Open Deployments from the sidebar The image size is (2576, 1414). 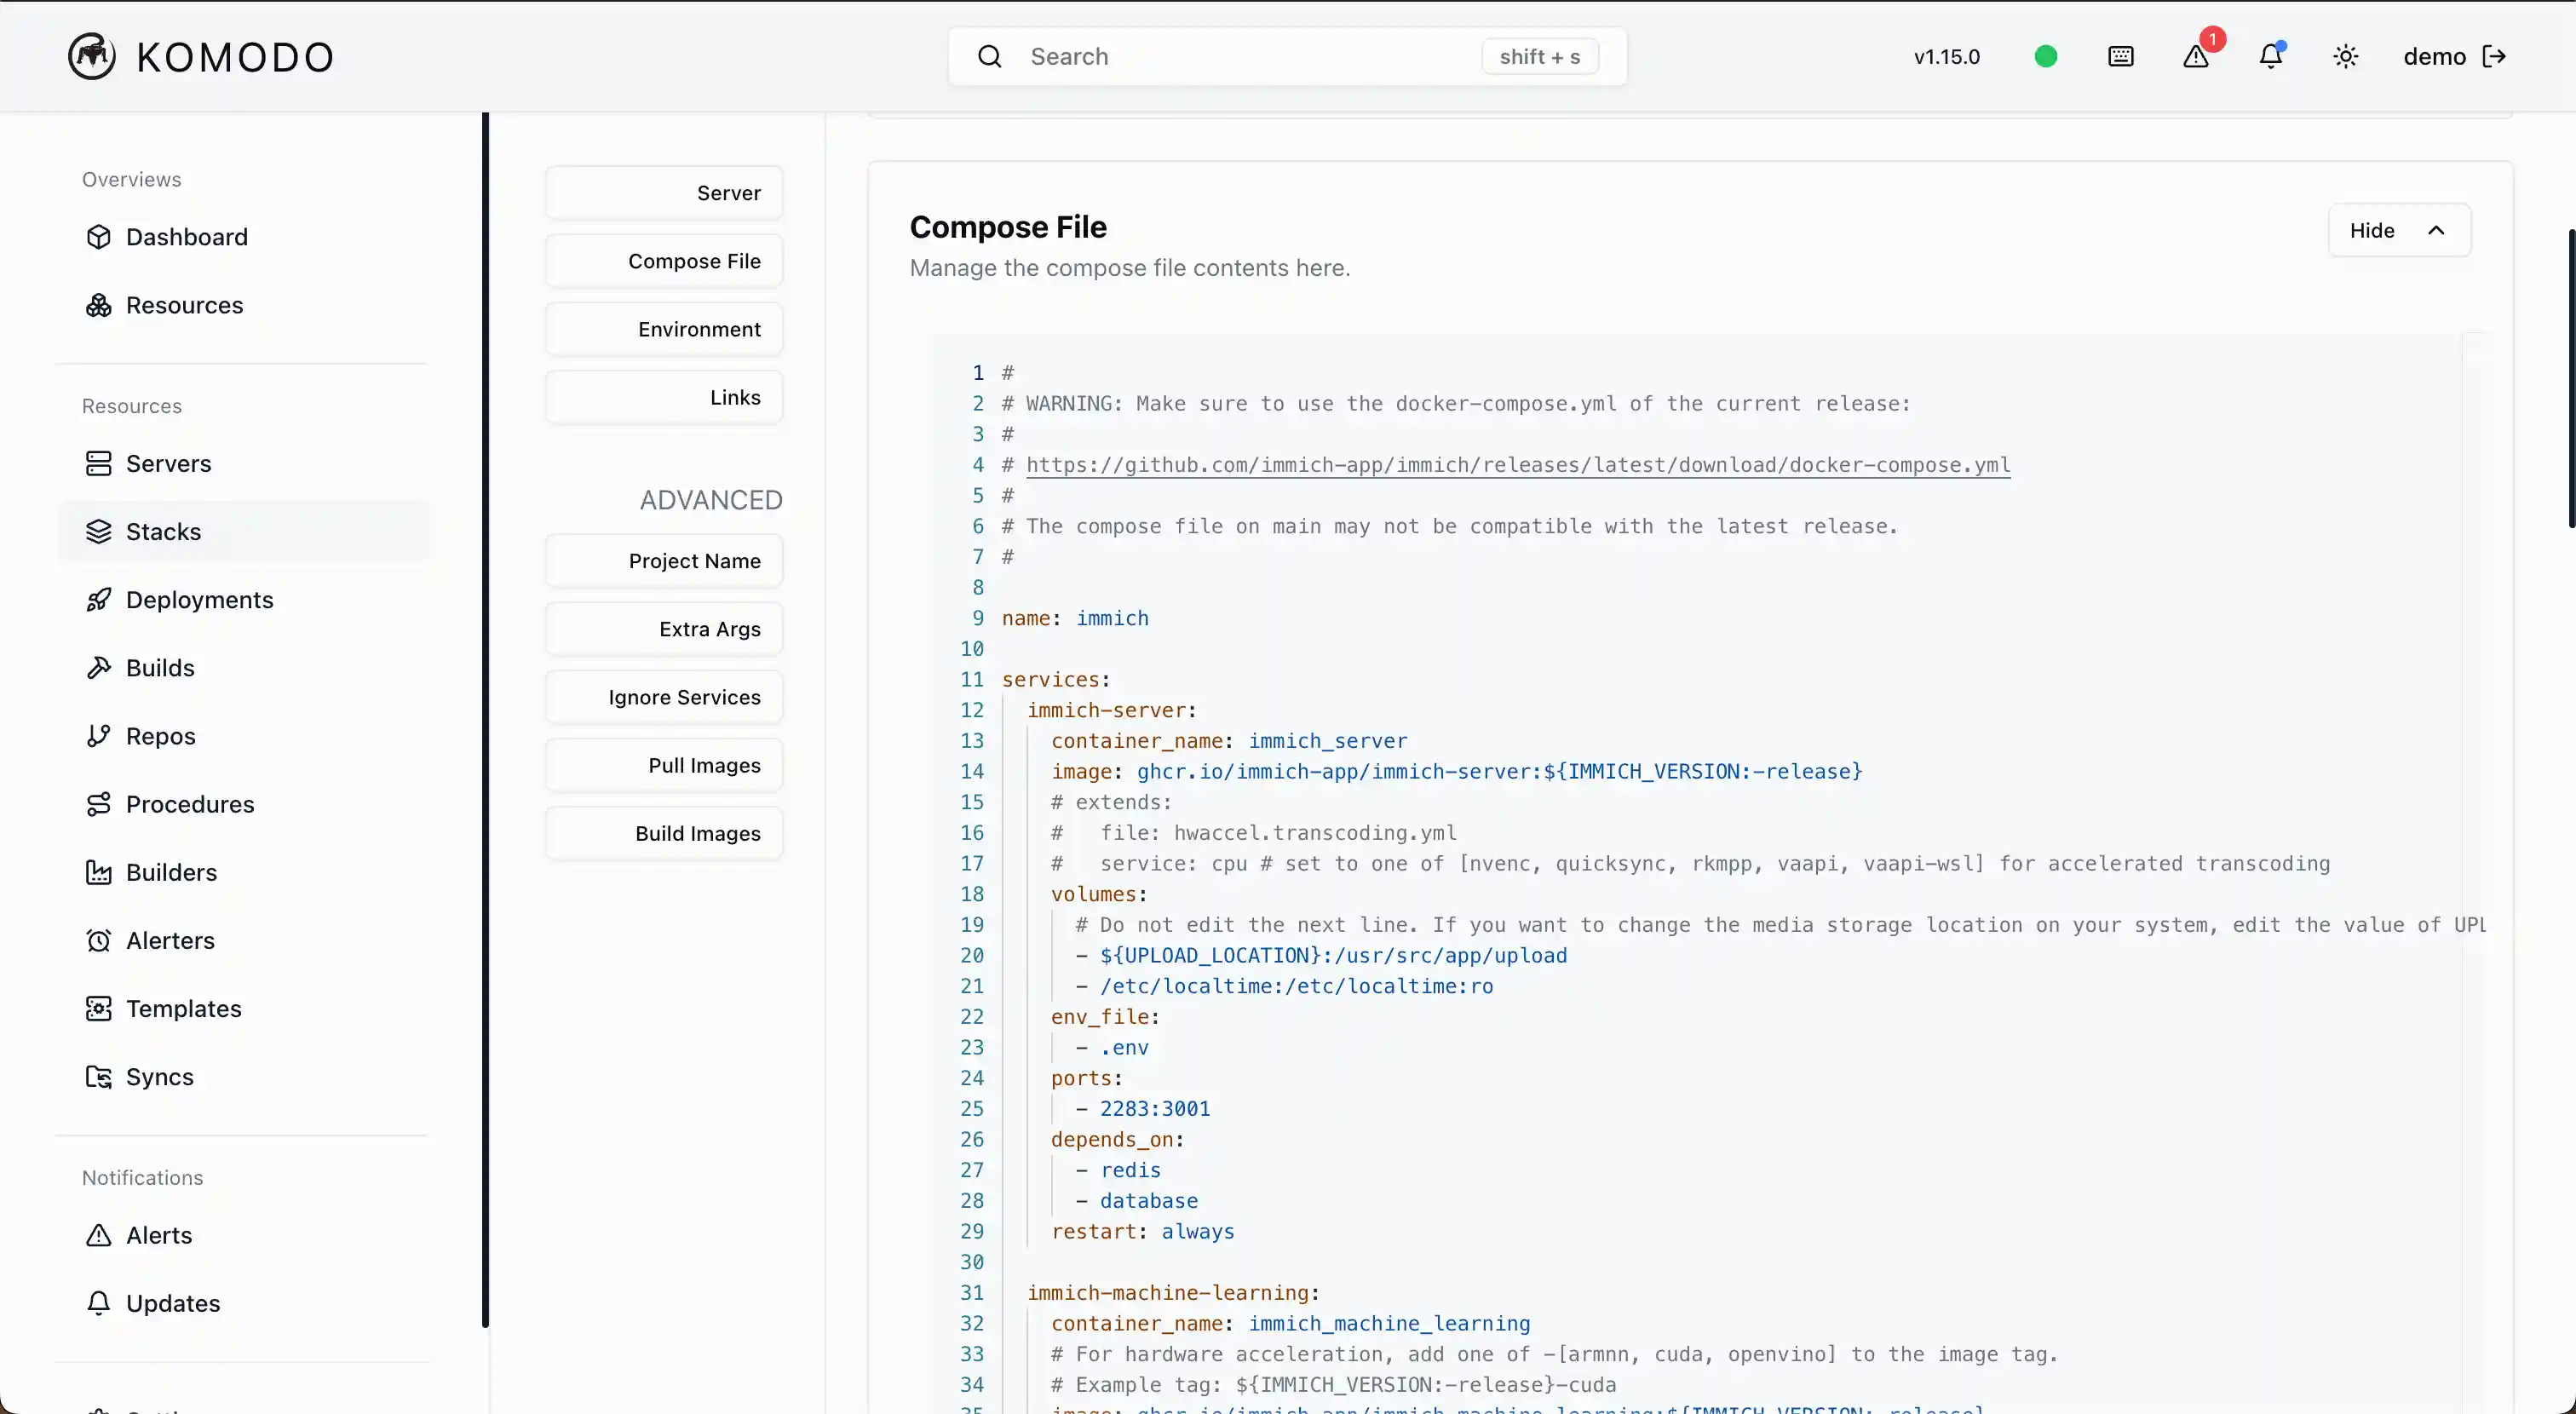pos(199,600)
